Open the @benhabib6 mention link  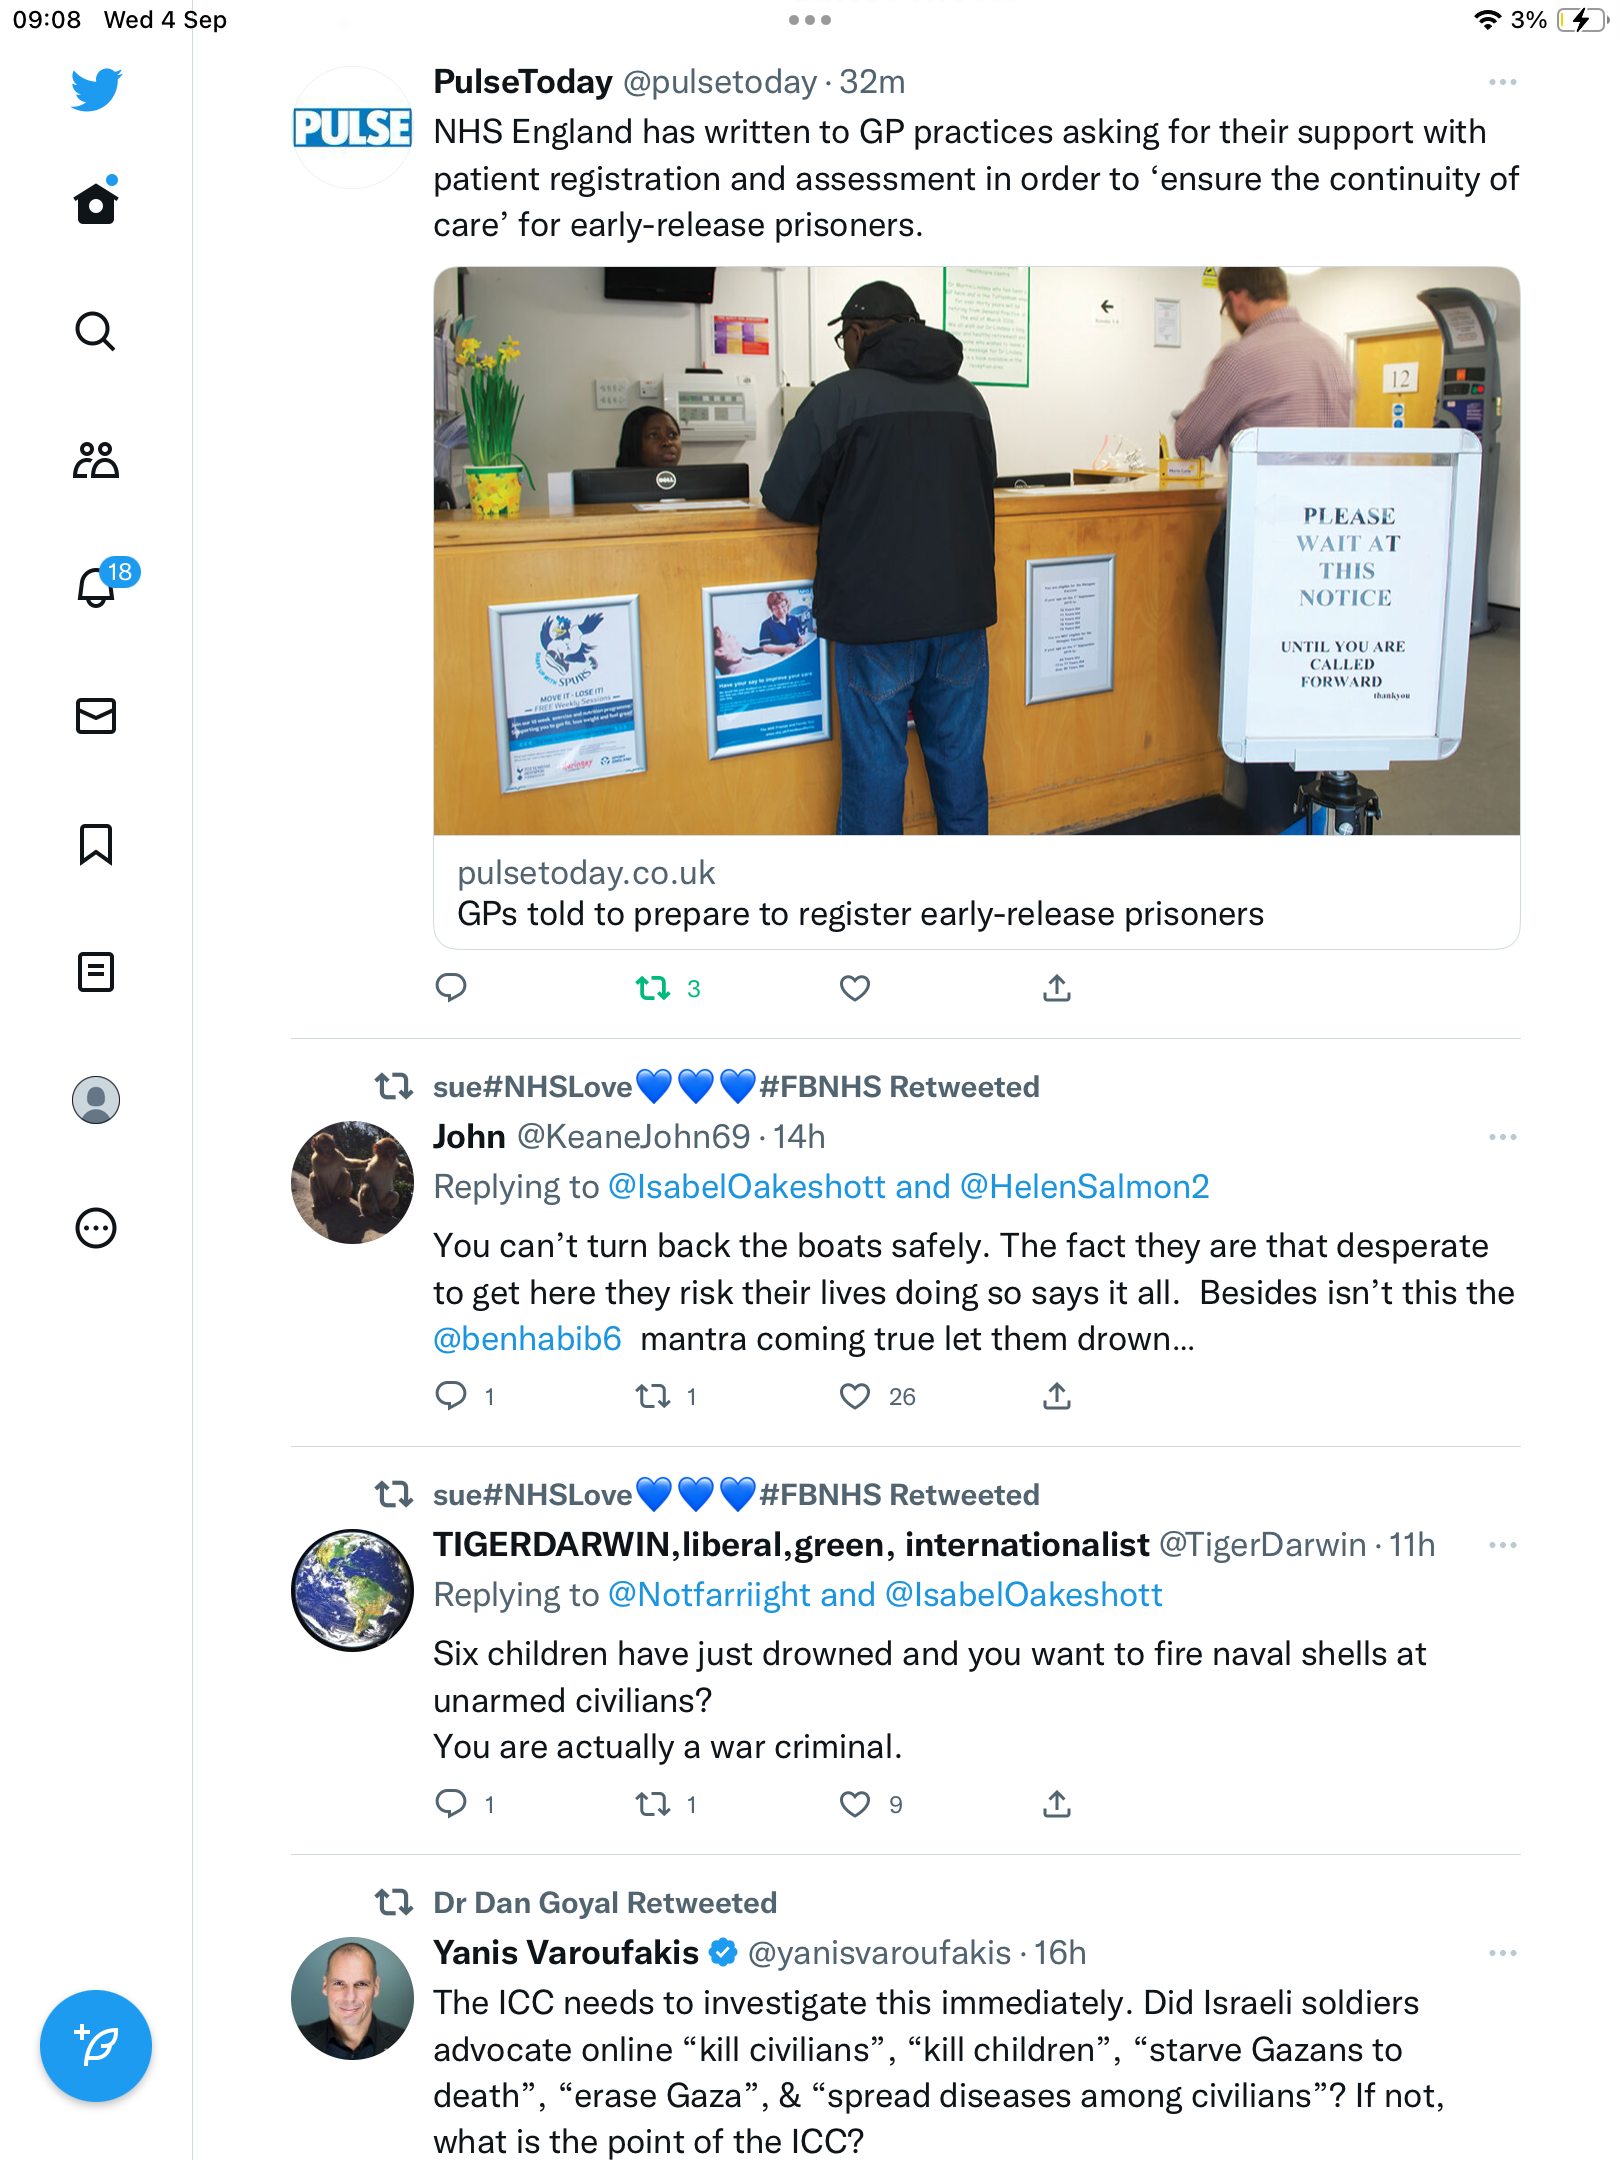point(527,1339)
